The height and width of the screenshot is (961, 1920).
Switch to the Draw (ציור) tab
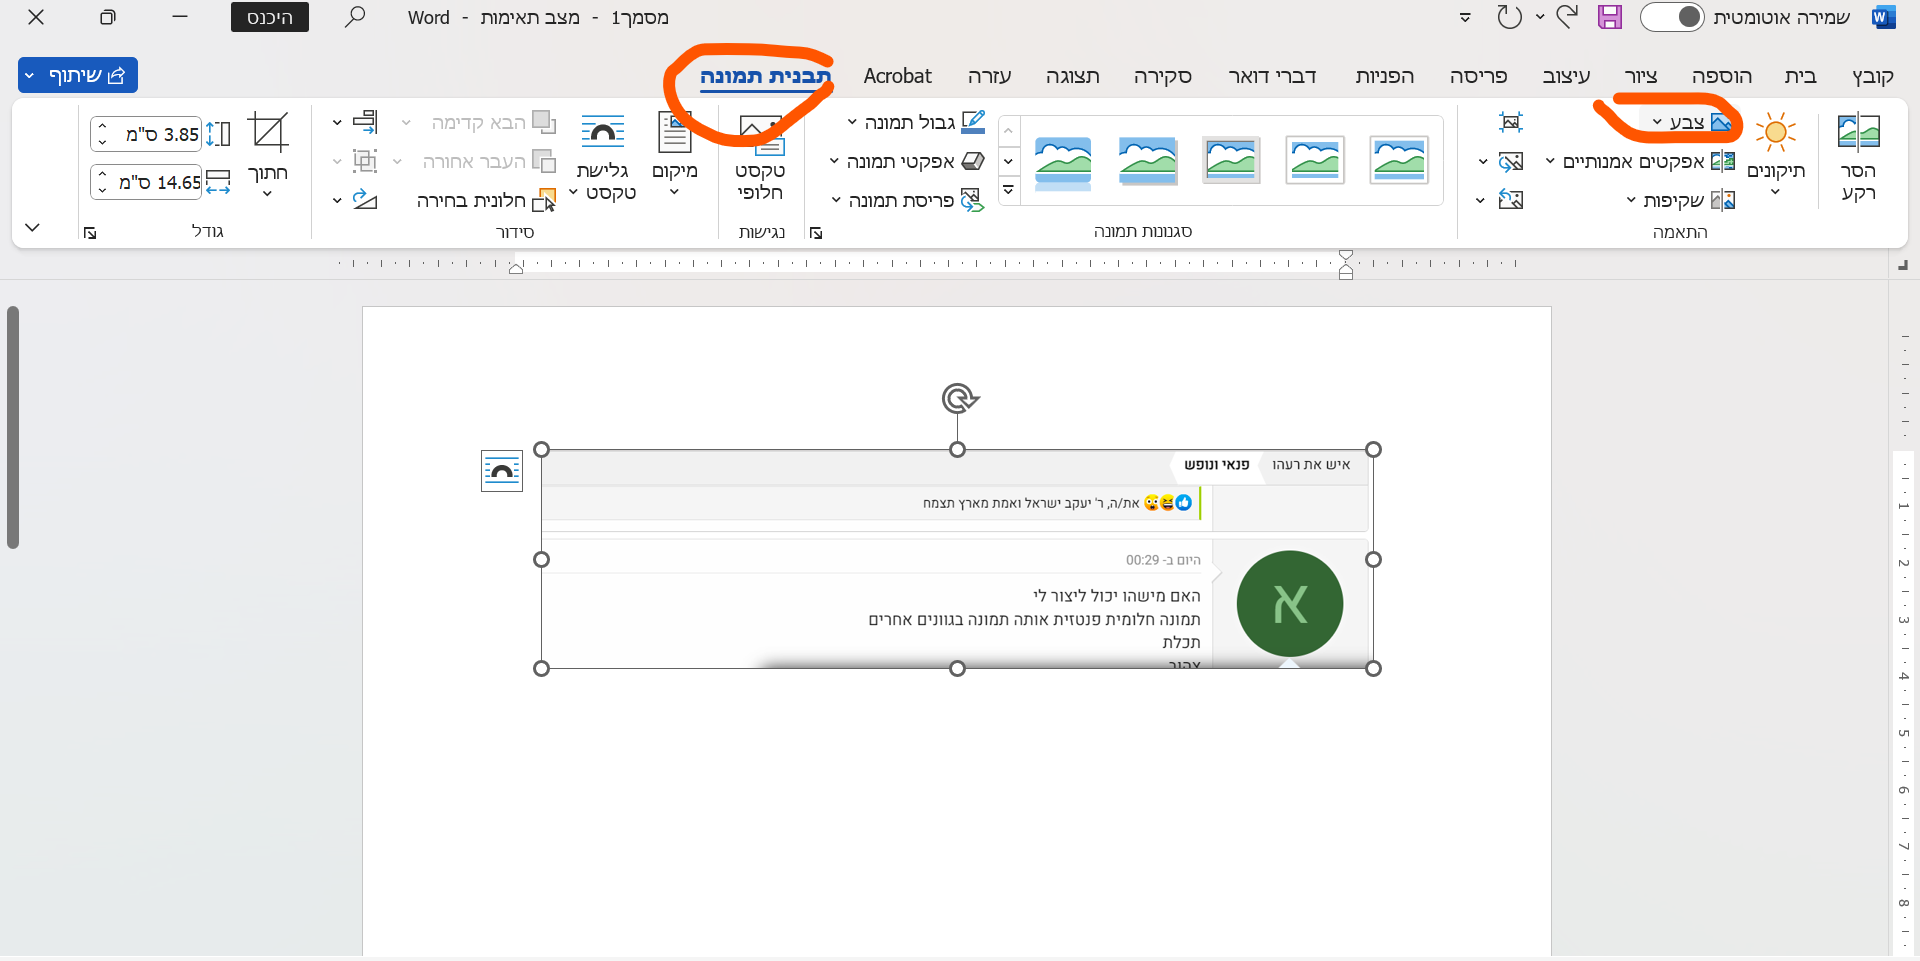[x=1641, y=76]
